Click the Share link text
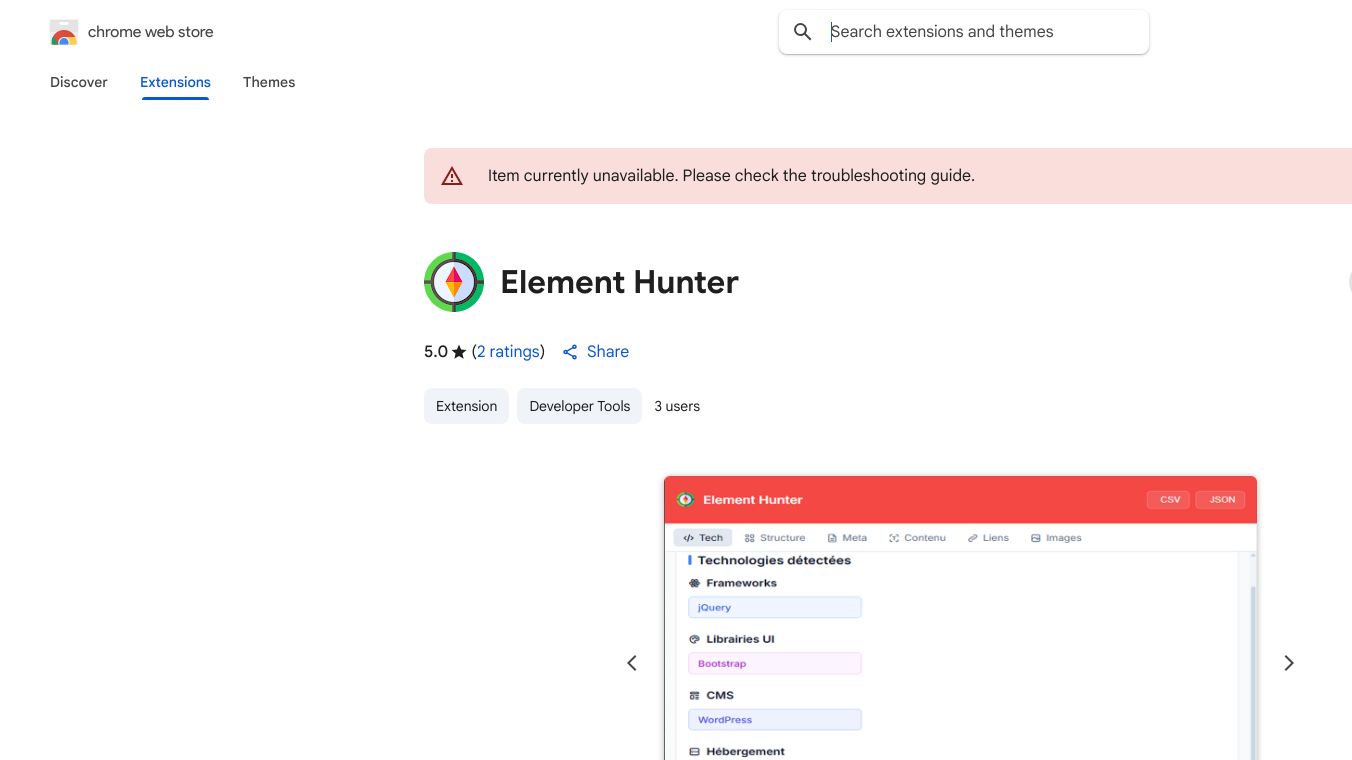1352x760 pixels. (608, 352)
